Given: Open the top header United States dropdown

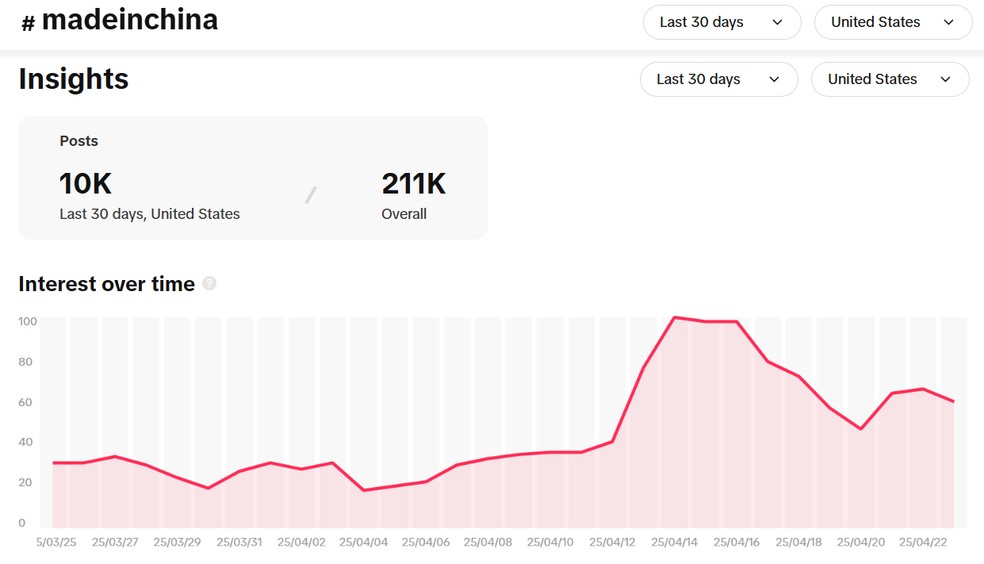Looking at the screenshot, I should [x=893, y=23].
